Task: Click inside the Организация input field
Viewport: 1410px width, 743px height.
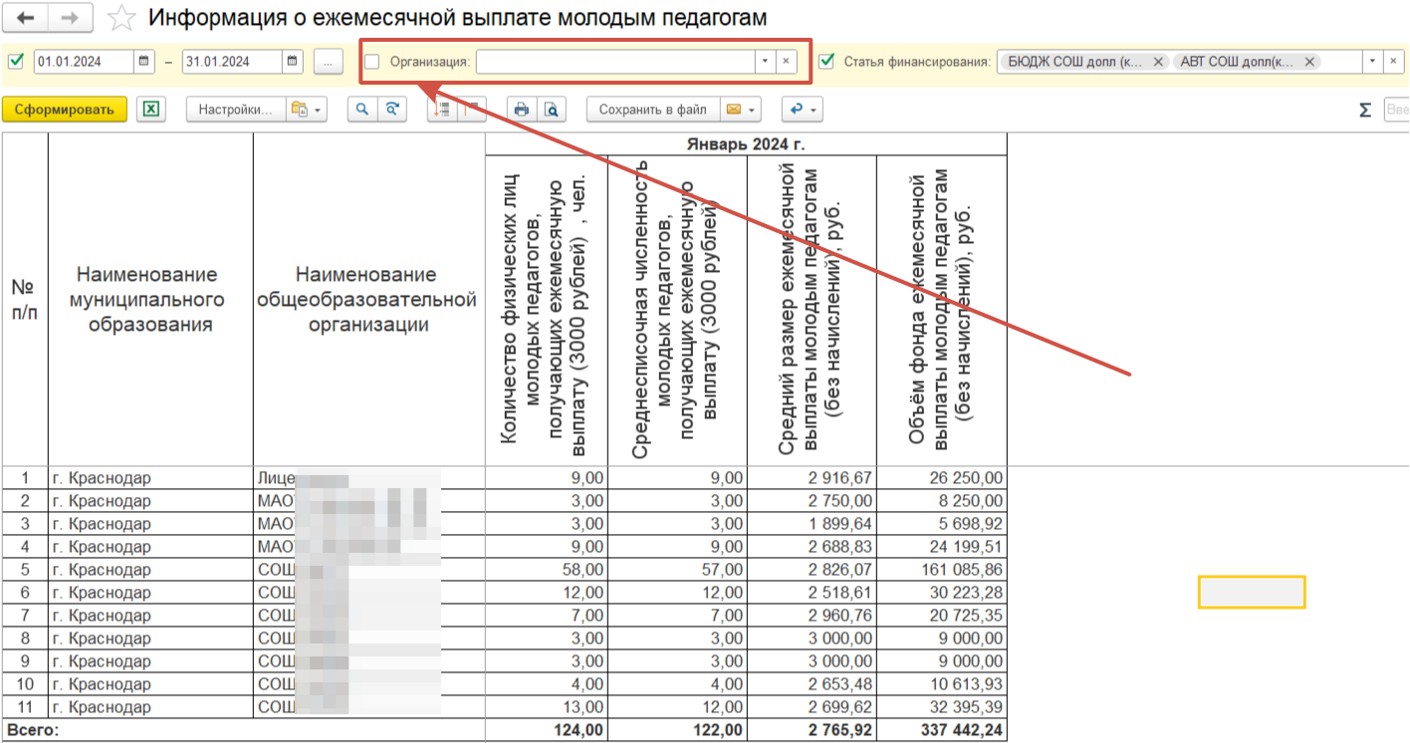Action: (614, 62)
